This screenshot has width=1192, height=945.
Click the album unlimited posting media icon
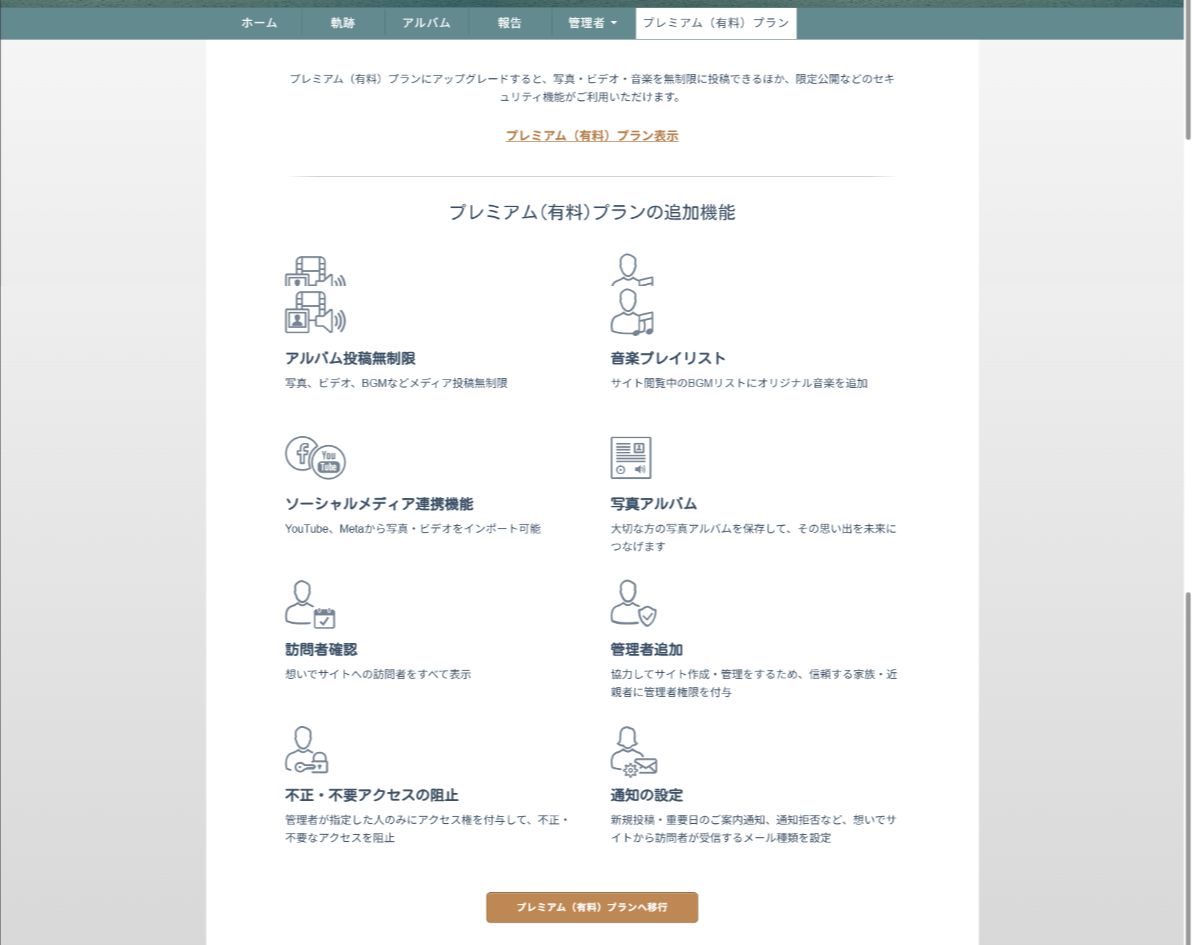click(315, 311)
